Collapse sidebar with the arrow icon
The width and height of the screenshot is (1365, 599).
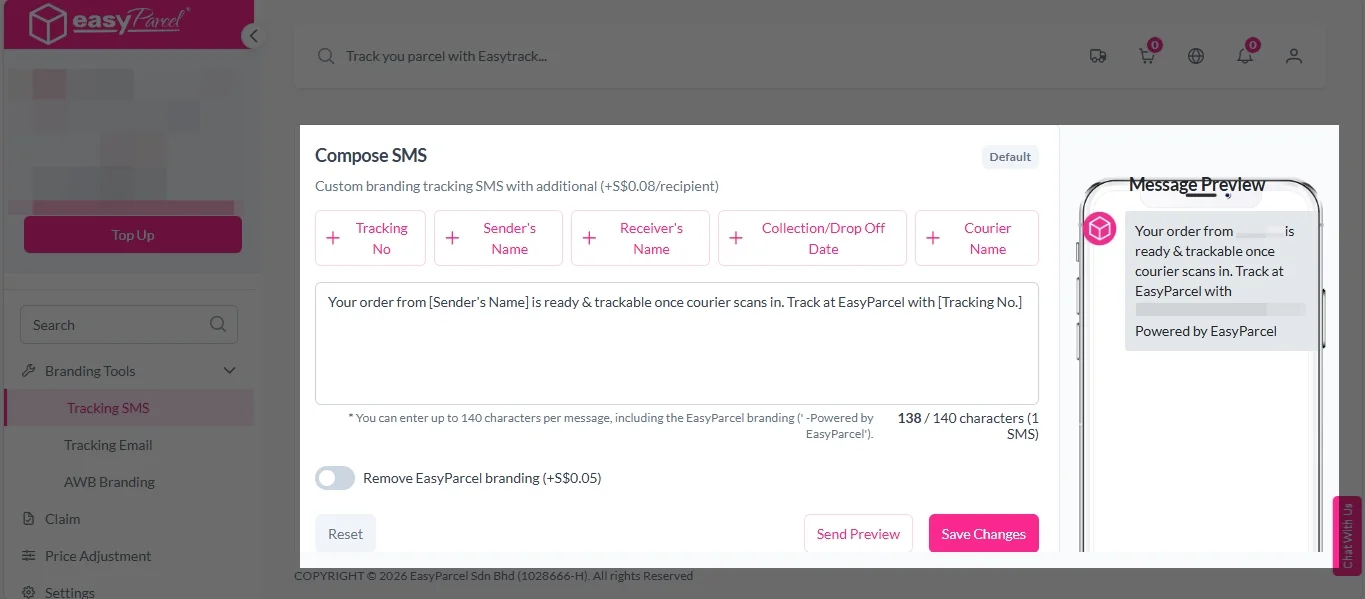pyautogui.click(x=253, y=36)
